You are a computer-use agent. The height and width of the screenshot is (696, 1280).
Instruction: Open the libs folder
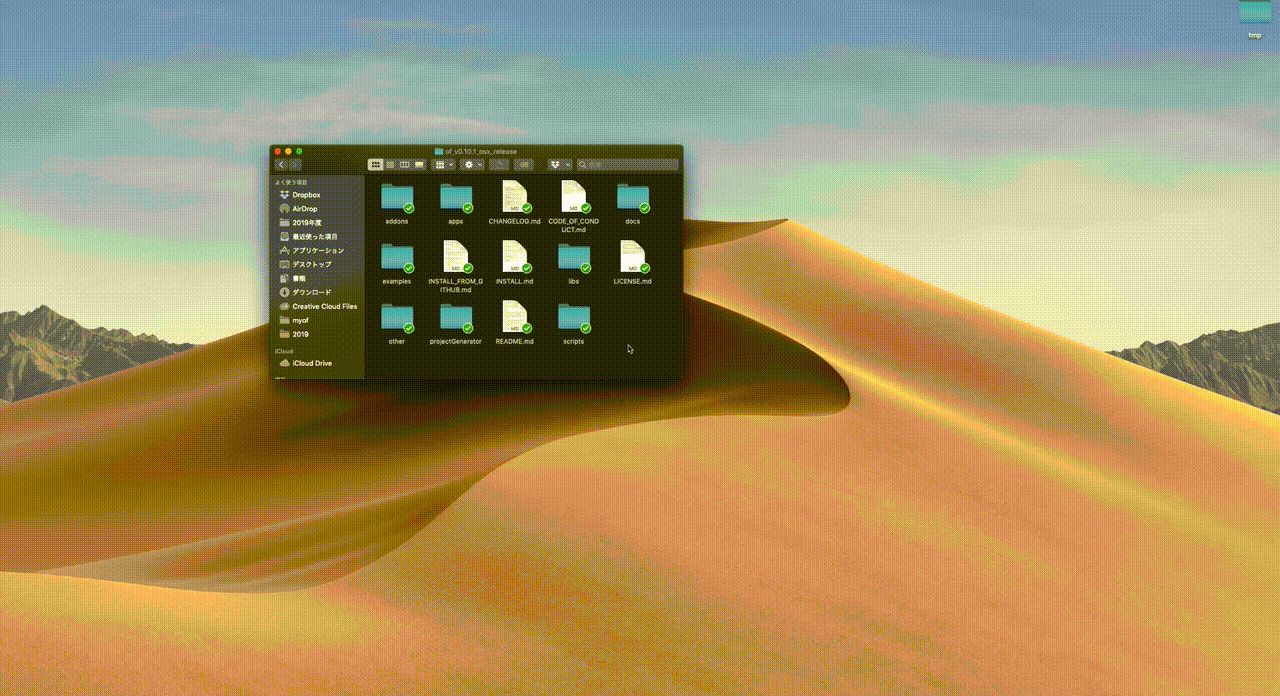(x=573, y=257)
